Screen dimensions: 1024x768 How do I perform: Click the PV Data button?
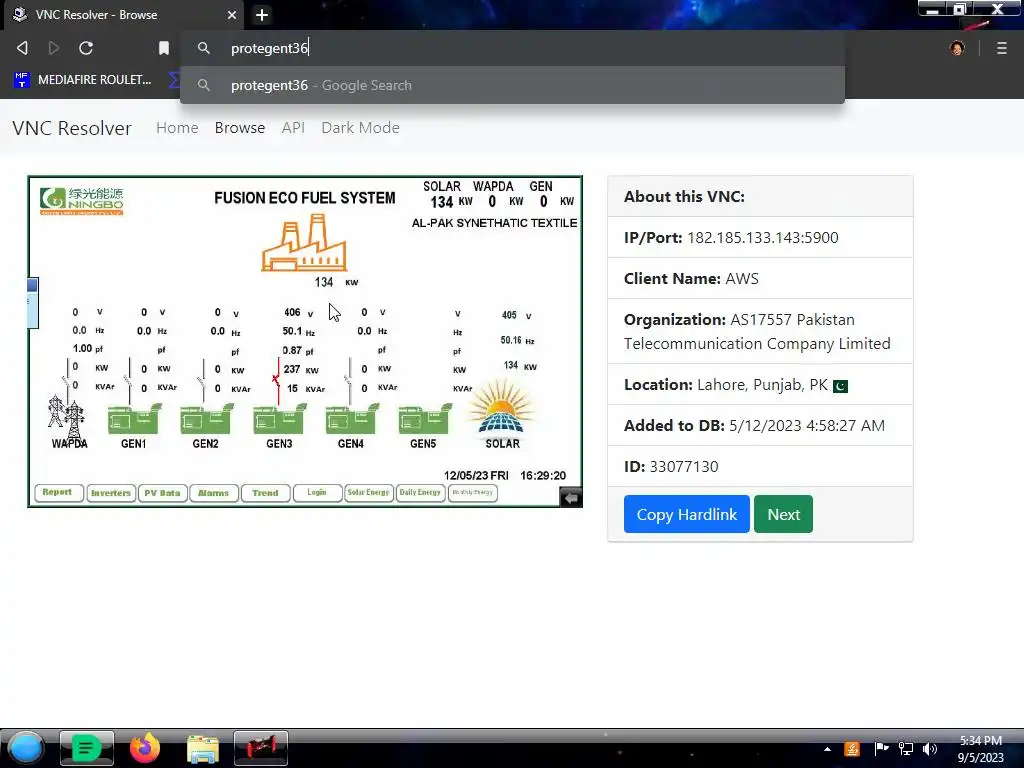coord(163,493)
